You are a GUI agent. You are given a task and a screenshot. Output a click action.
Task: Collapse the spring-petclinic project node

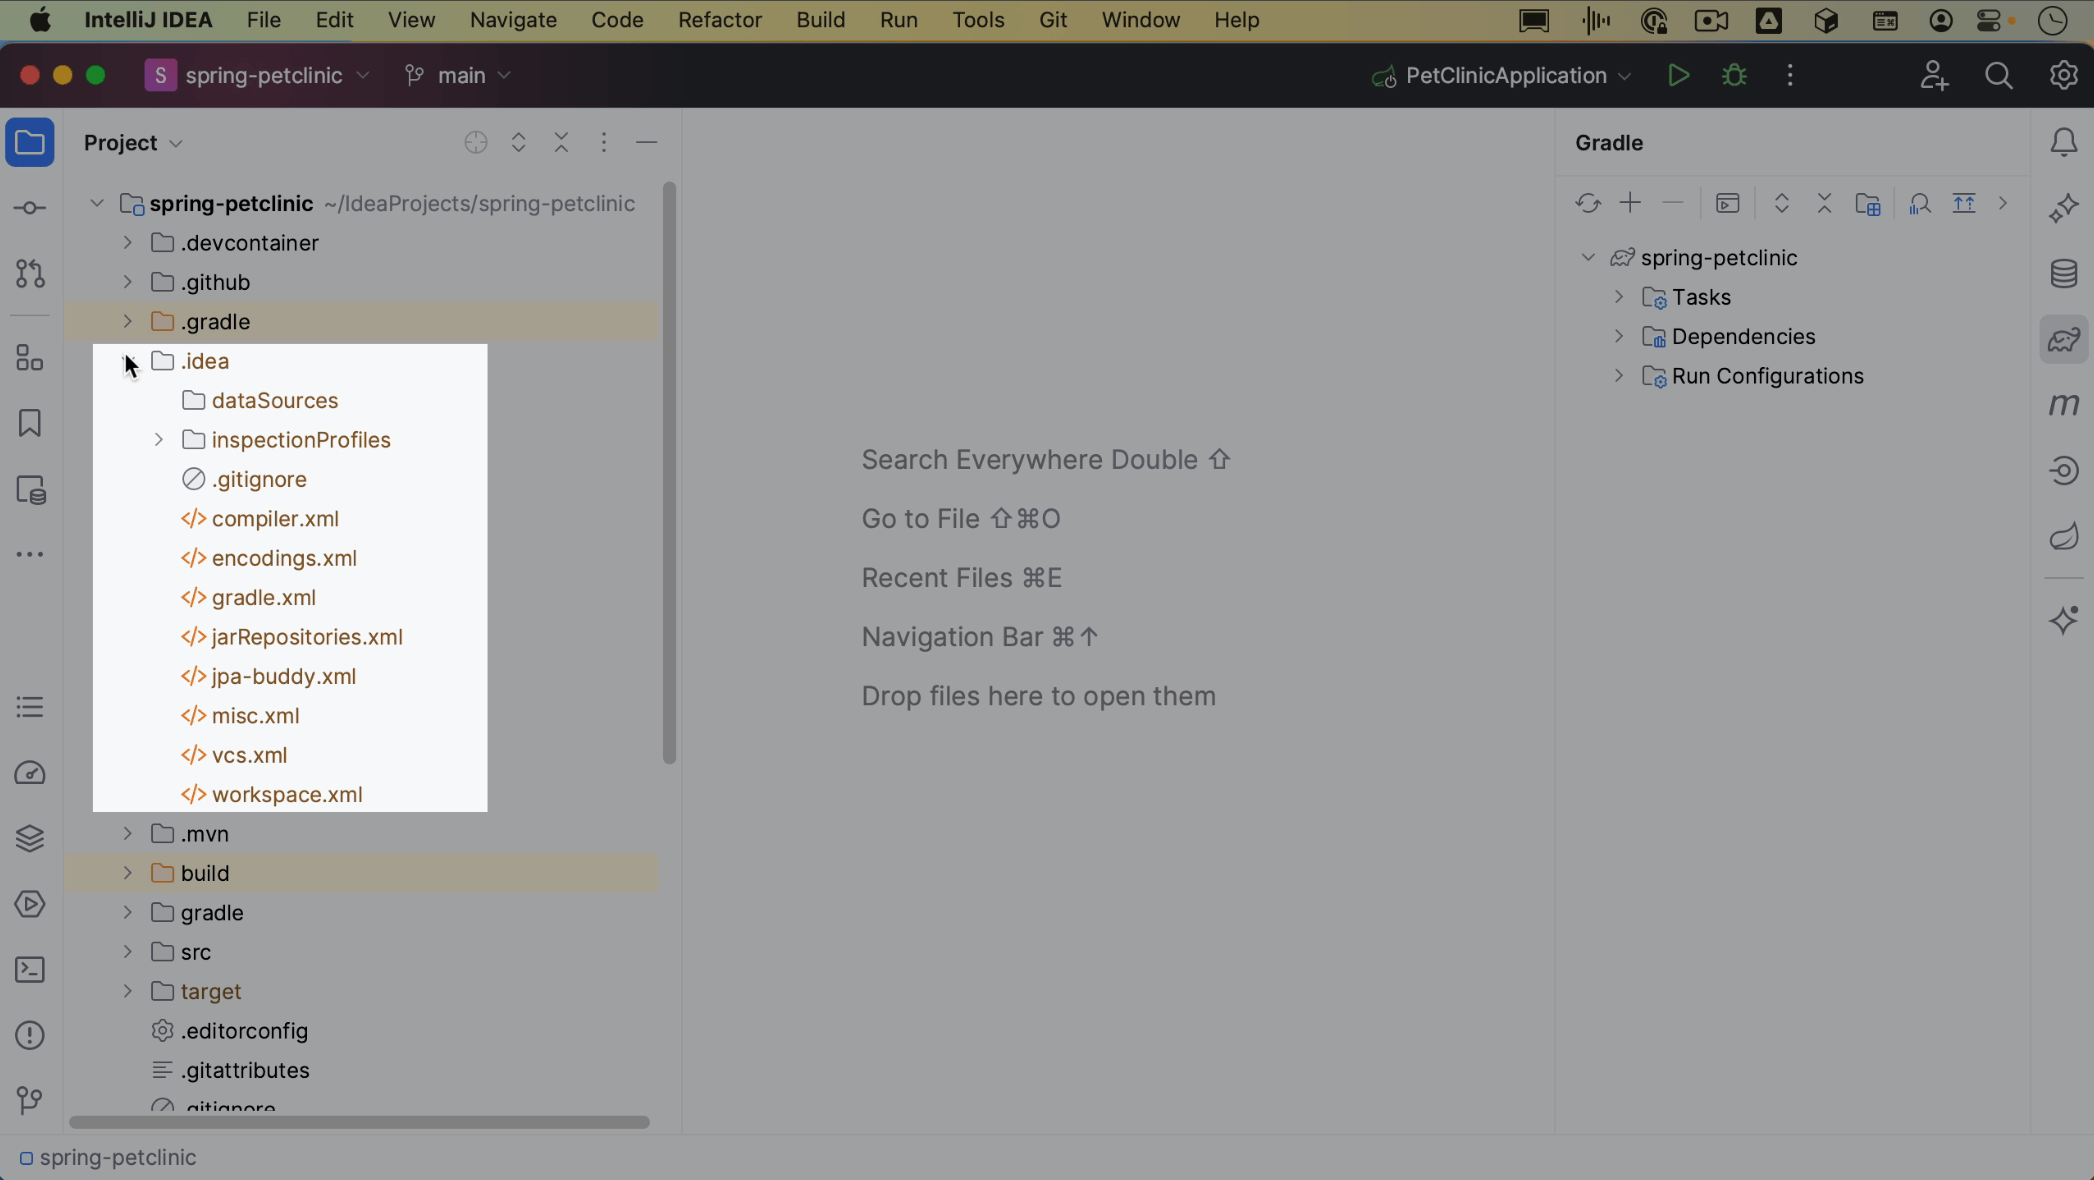pyautogui.click(x=1588, y=257)
